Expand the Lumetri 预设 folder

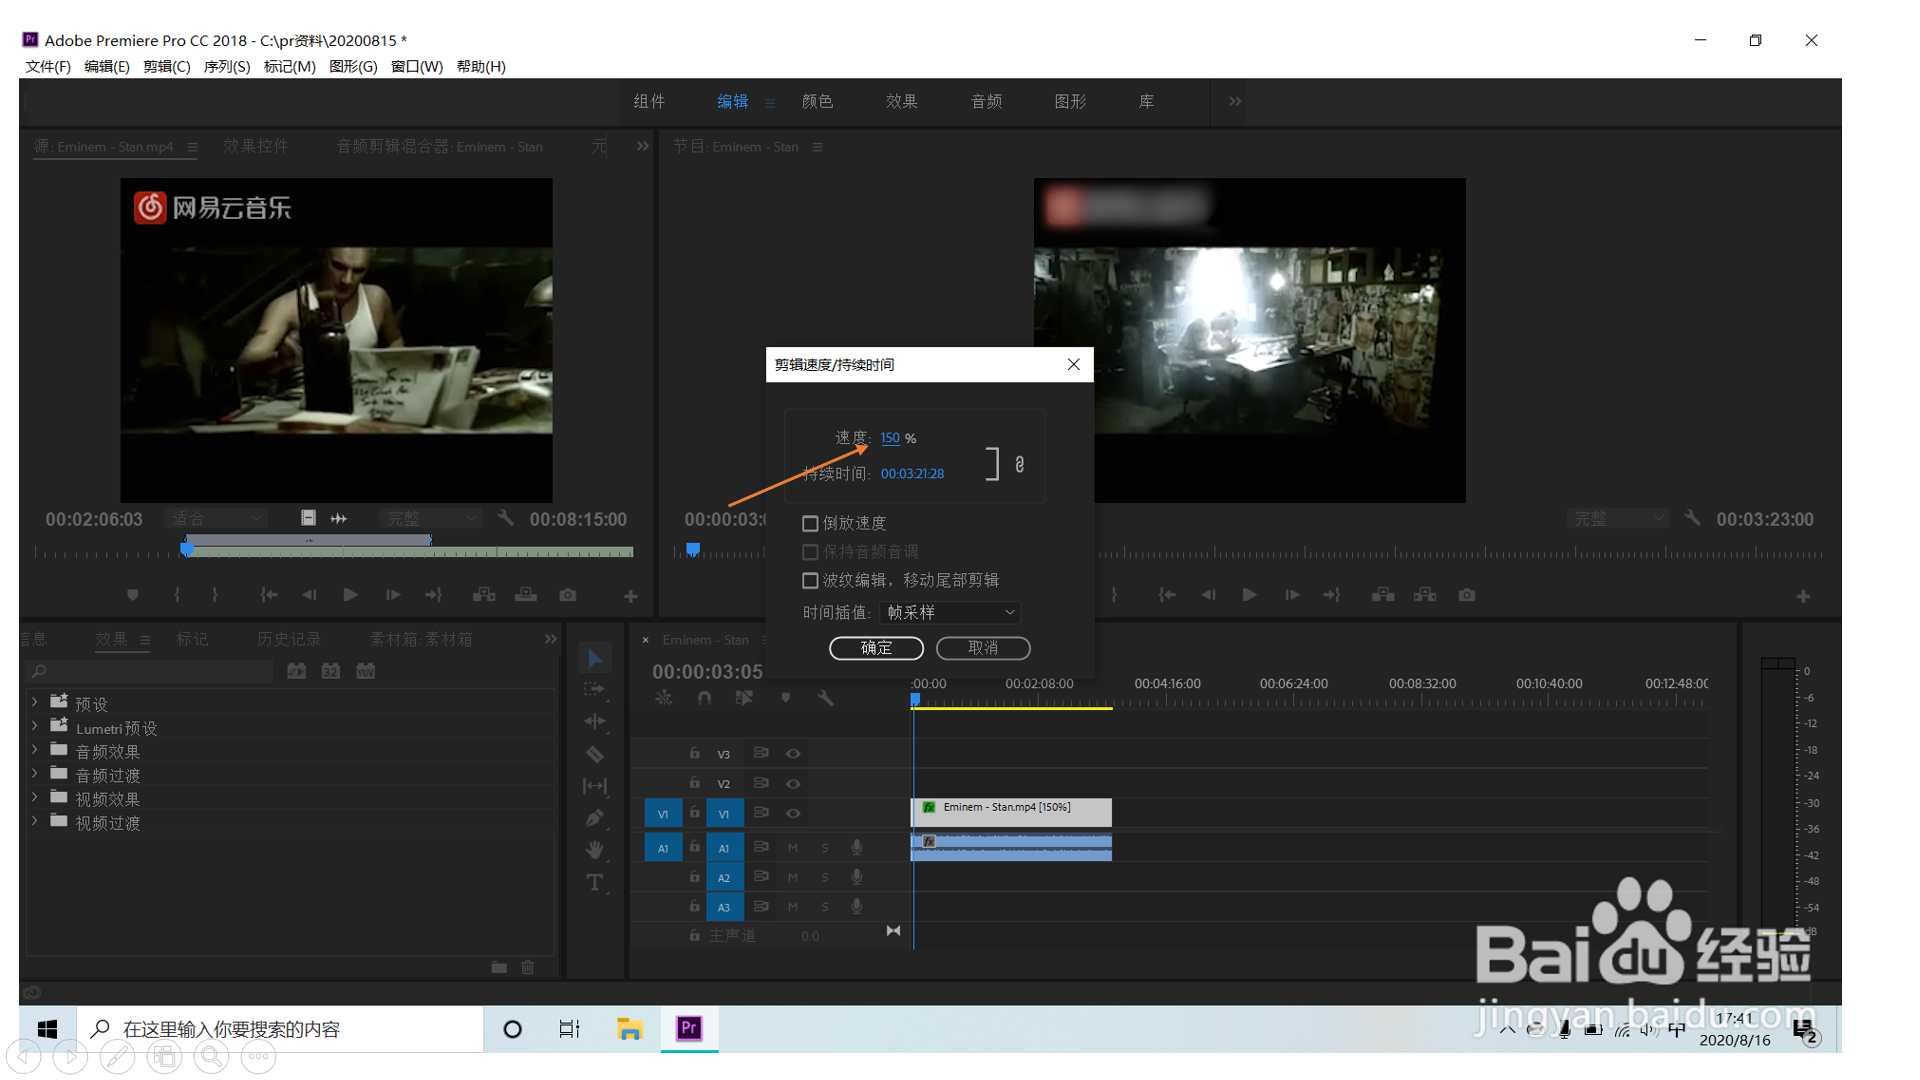[35, 727]
